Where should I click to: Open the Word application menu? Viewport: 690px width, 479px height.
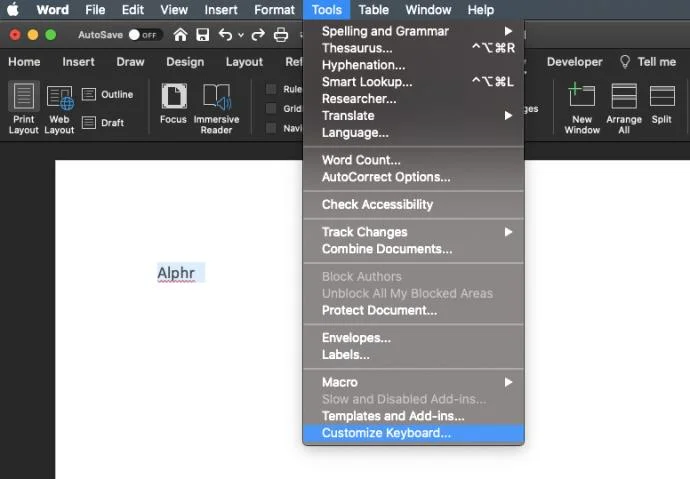pos(52,10)
